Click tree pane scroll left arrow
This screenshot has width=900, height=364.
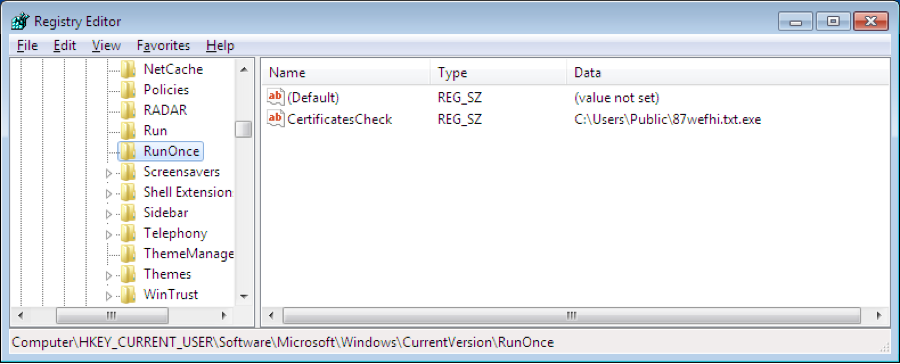click(20, 316)
